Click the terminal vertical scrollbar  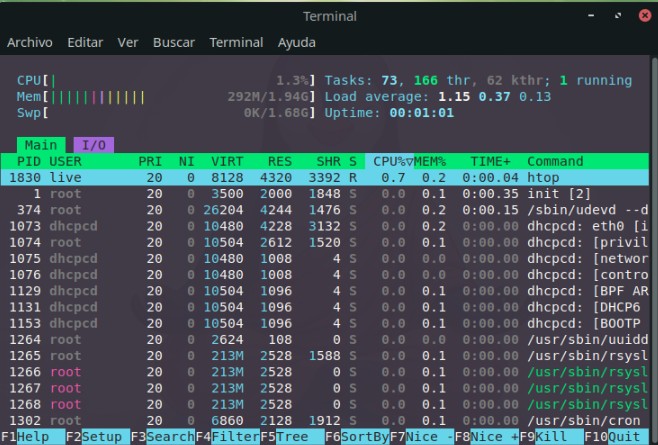[x=654, y=250]
